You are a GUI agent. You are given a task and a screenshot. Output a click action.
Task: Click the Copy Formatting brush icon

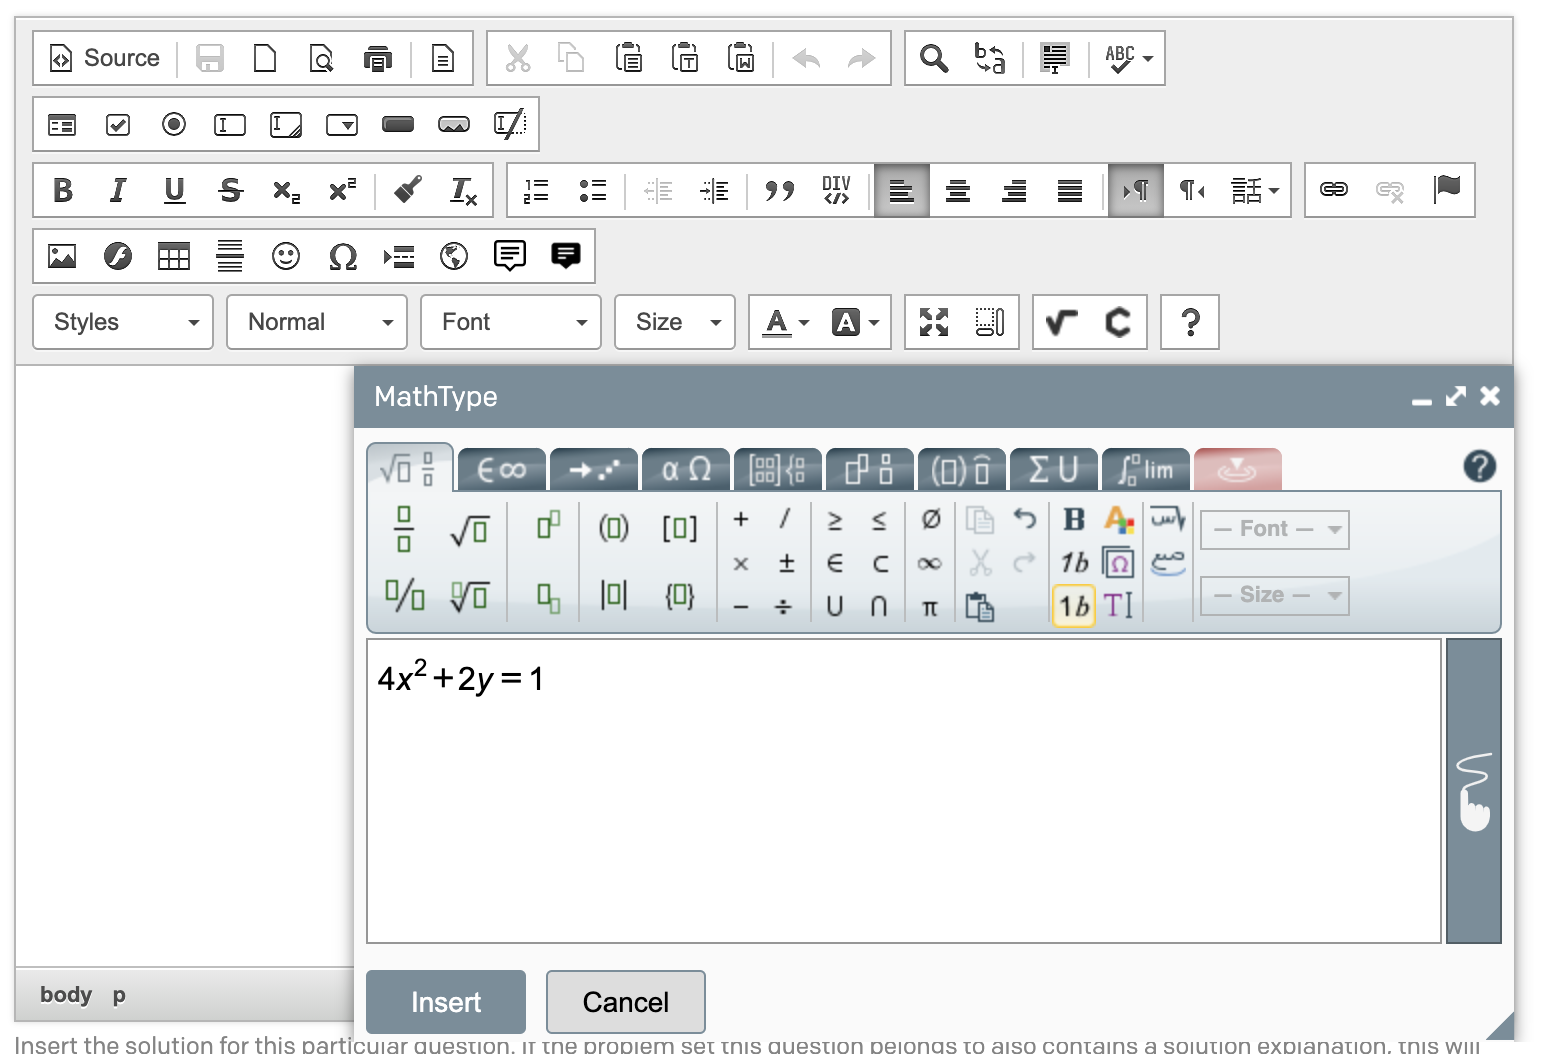(x=407, y=190)
